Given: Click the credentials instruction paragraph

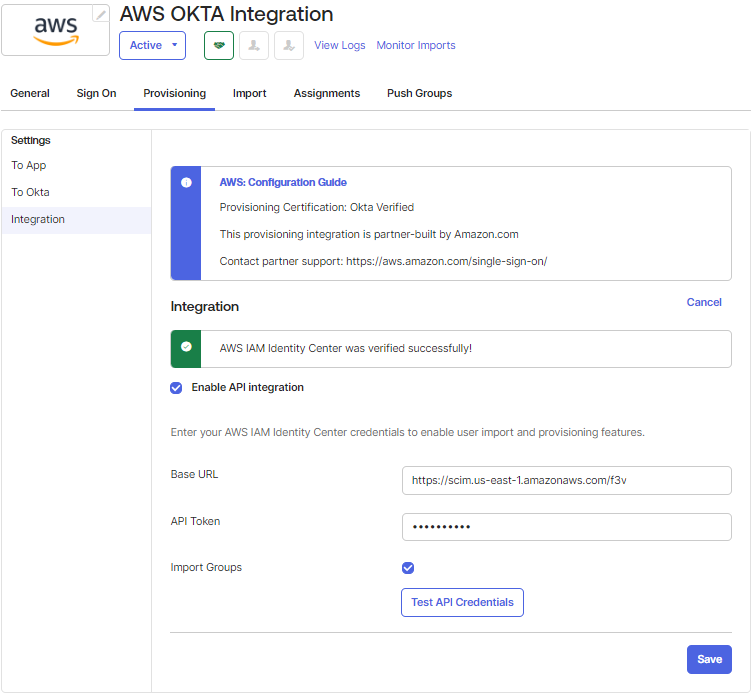Looking at the screenshot, I should 408,432.
